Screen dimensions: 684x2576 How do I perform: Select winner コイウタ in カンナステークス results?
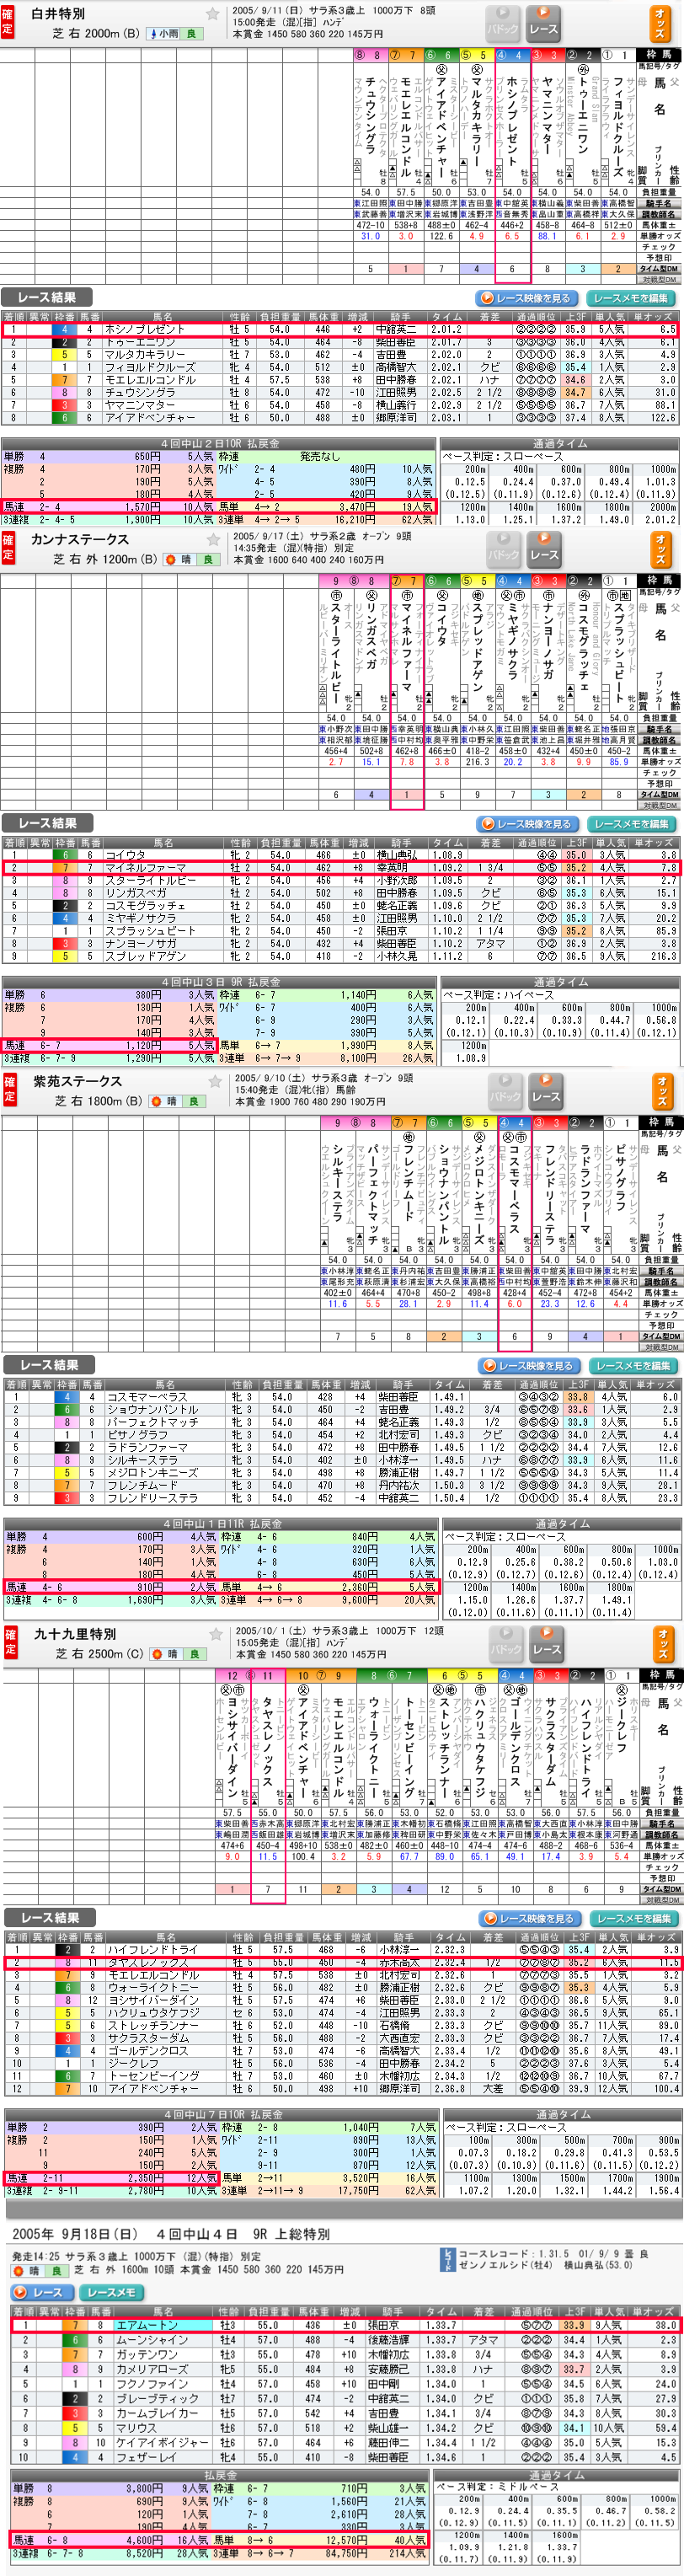pos(125,855)
